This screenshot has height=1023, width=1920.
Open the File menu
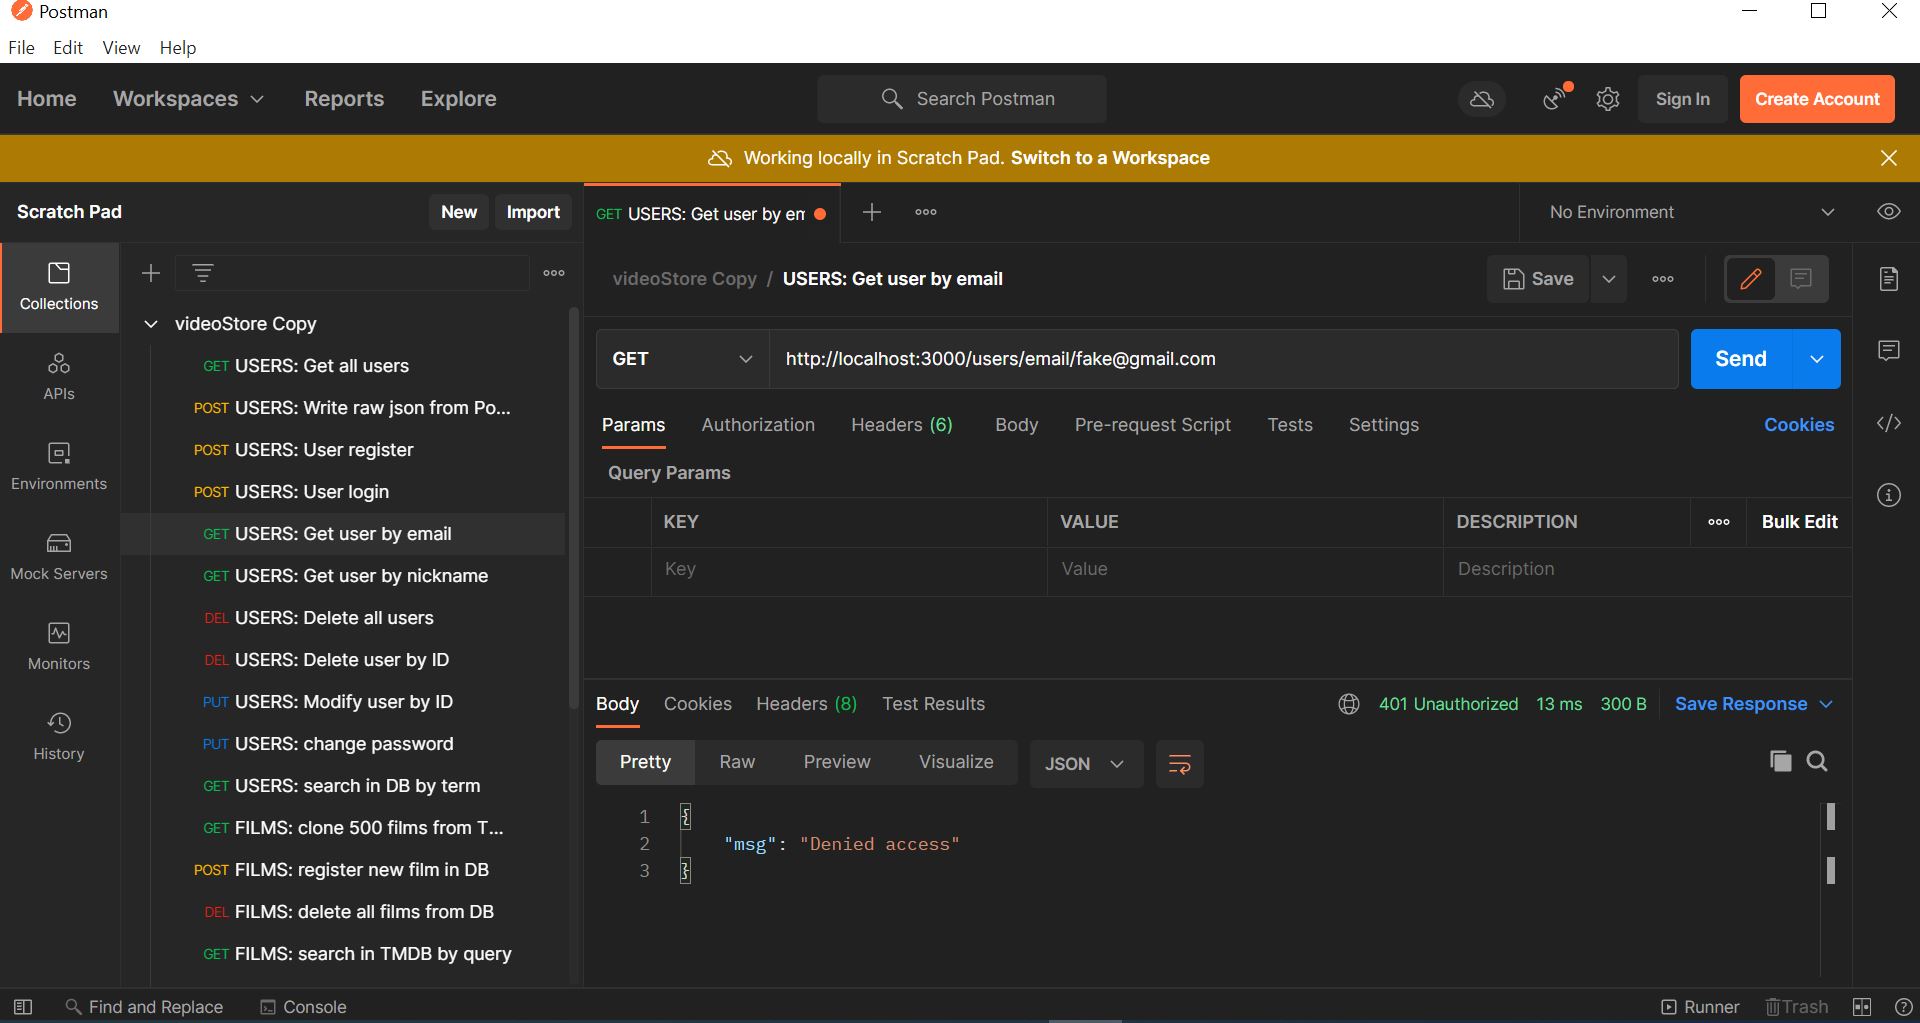click(x=21, y=48)
